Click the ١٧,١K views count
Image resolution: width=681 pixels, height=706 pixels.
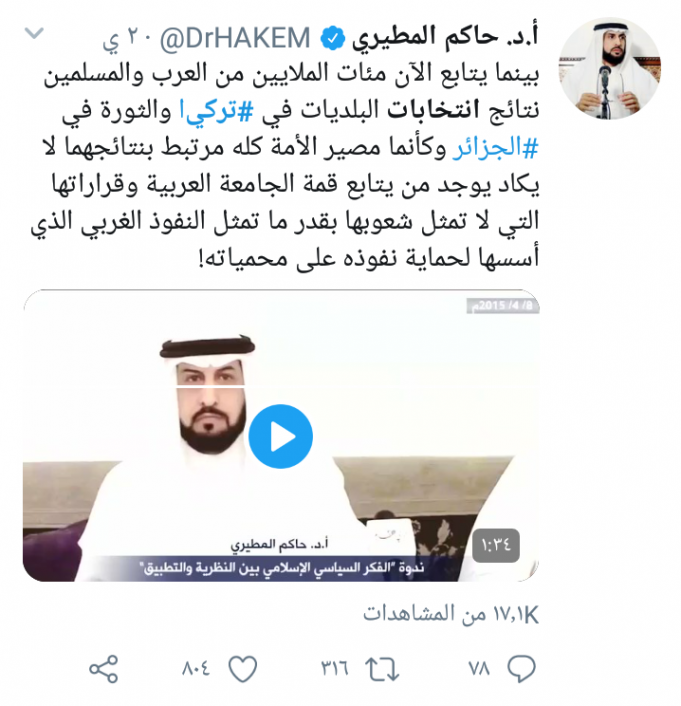coord(451,614)
